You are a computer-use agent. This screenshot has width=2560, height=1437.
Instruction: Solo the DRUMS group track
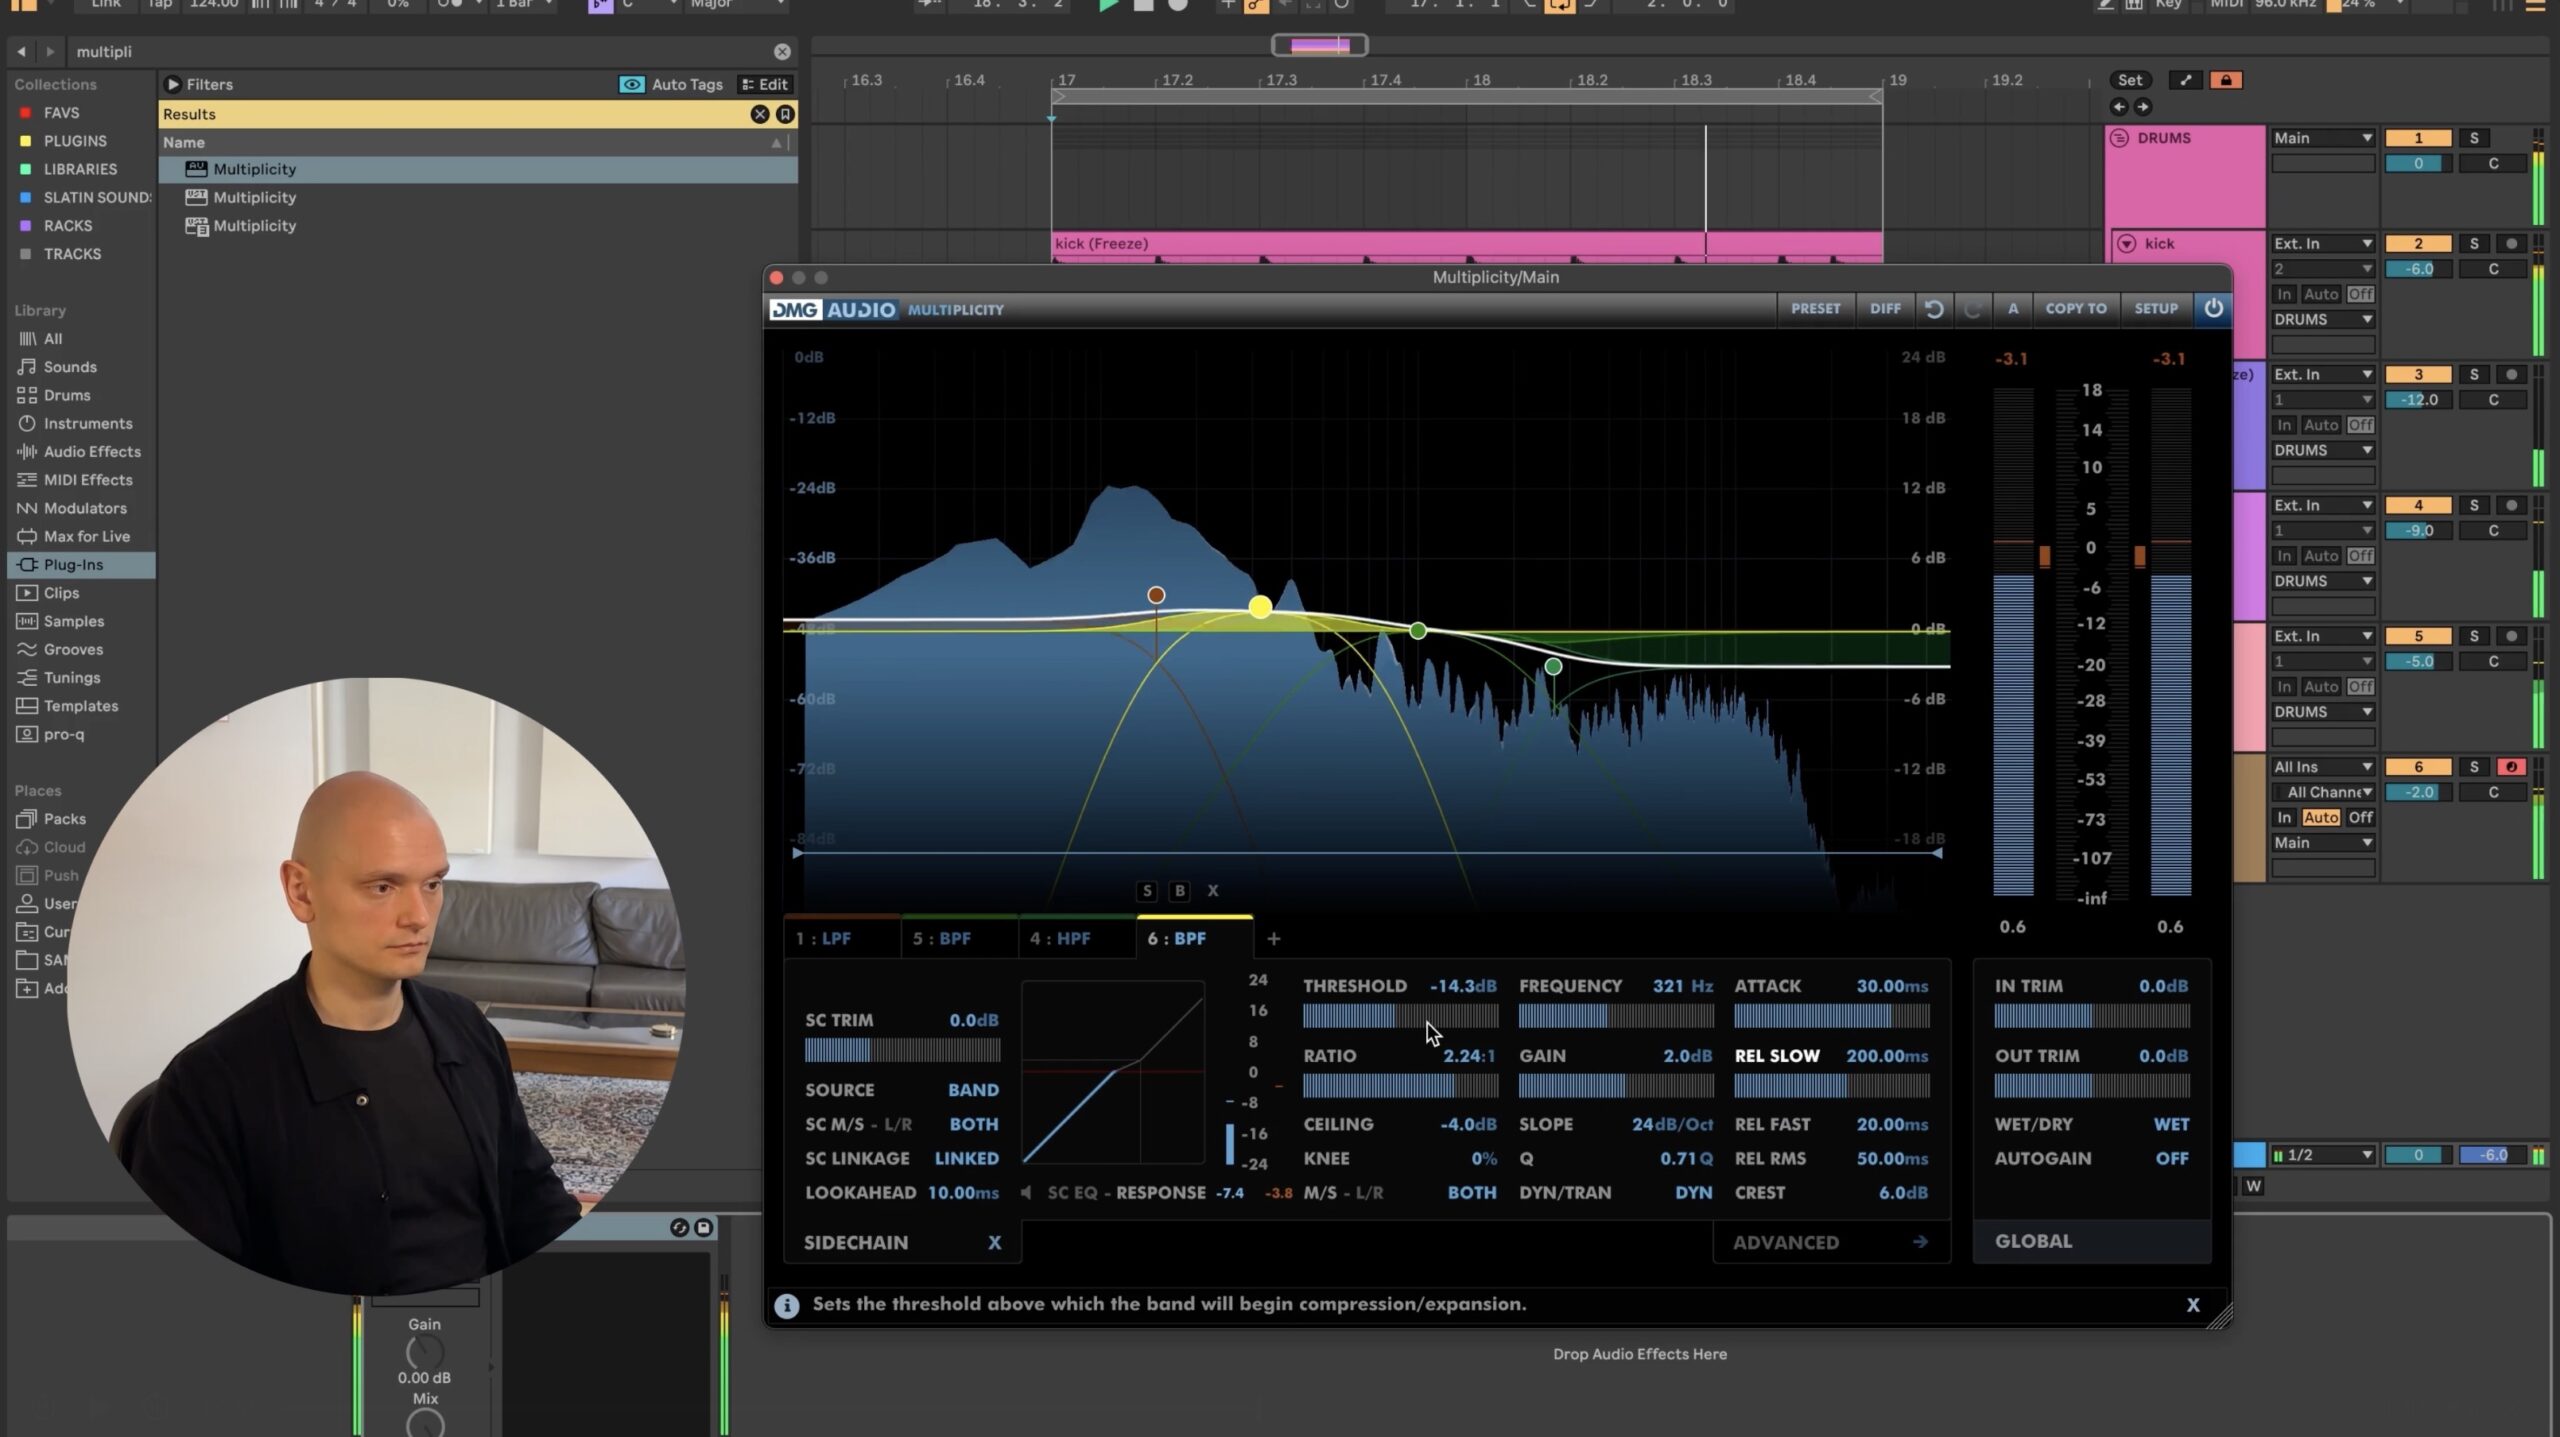[2474, 138]
